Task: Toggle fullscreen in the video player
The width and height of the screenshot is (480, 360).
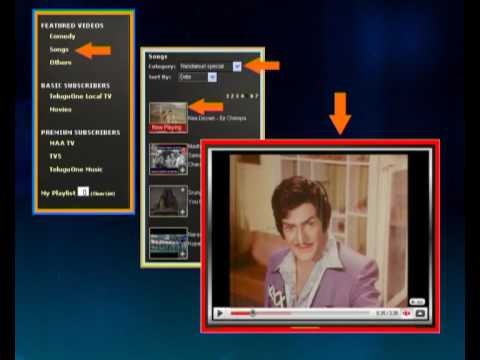Action: pyautogui.click(x=420, y=313)
